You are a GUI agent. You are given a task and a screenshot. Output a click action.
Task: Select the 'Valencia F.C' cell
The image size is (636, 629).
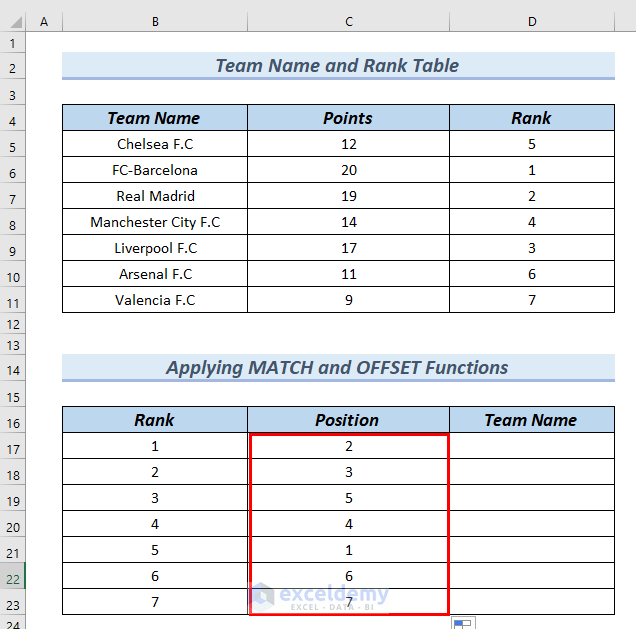pos(155,300)
